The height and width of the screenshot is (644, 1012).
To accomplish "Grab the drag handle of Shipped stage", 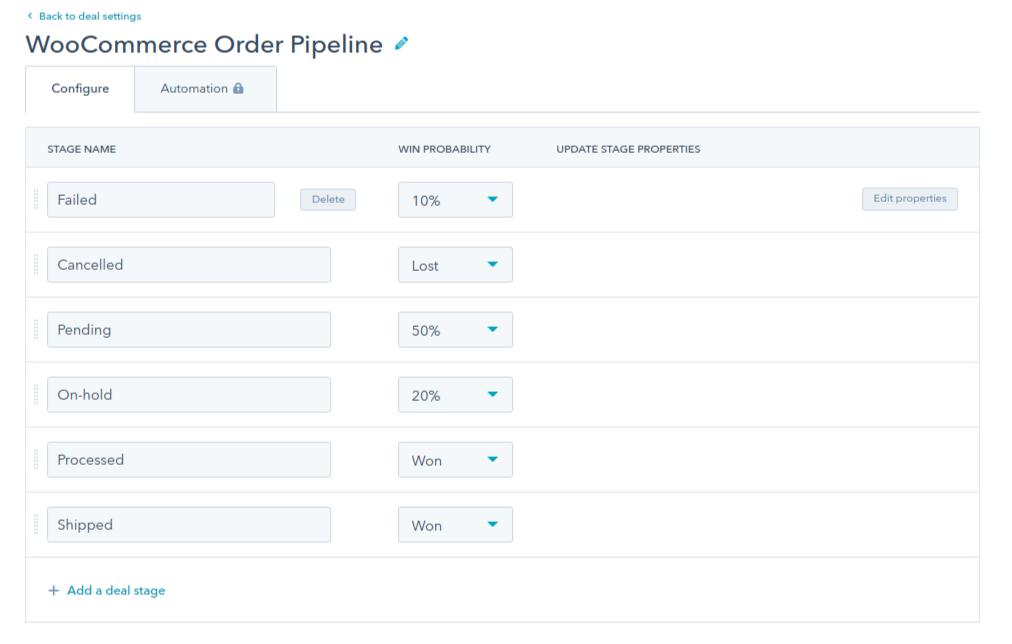I will 36,525.
